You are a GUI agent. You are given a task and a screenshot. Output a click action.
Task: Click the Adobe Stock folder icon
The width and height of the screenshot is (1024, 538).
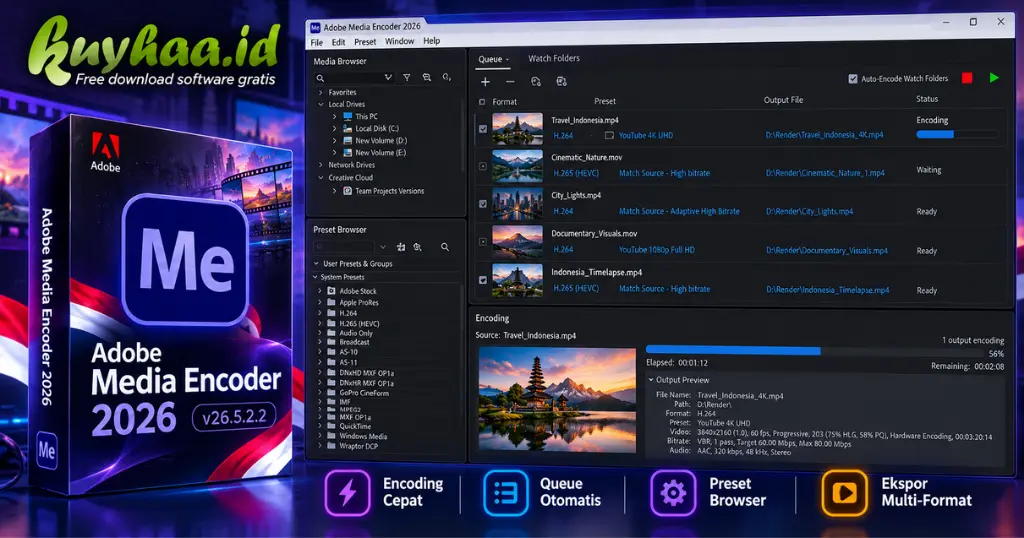pos(331,291)
